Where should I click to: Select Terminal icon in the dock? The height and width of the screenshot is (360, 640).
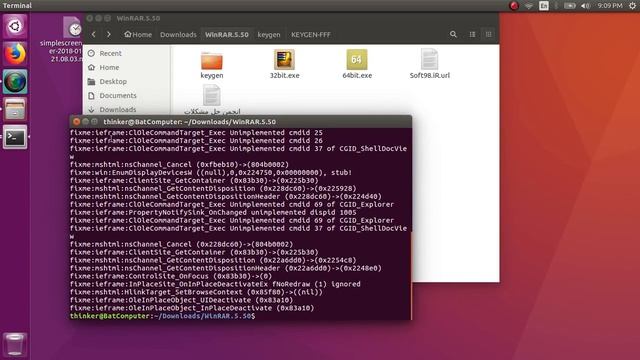point(15,137)
